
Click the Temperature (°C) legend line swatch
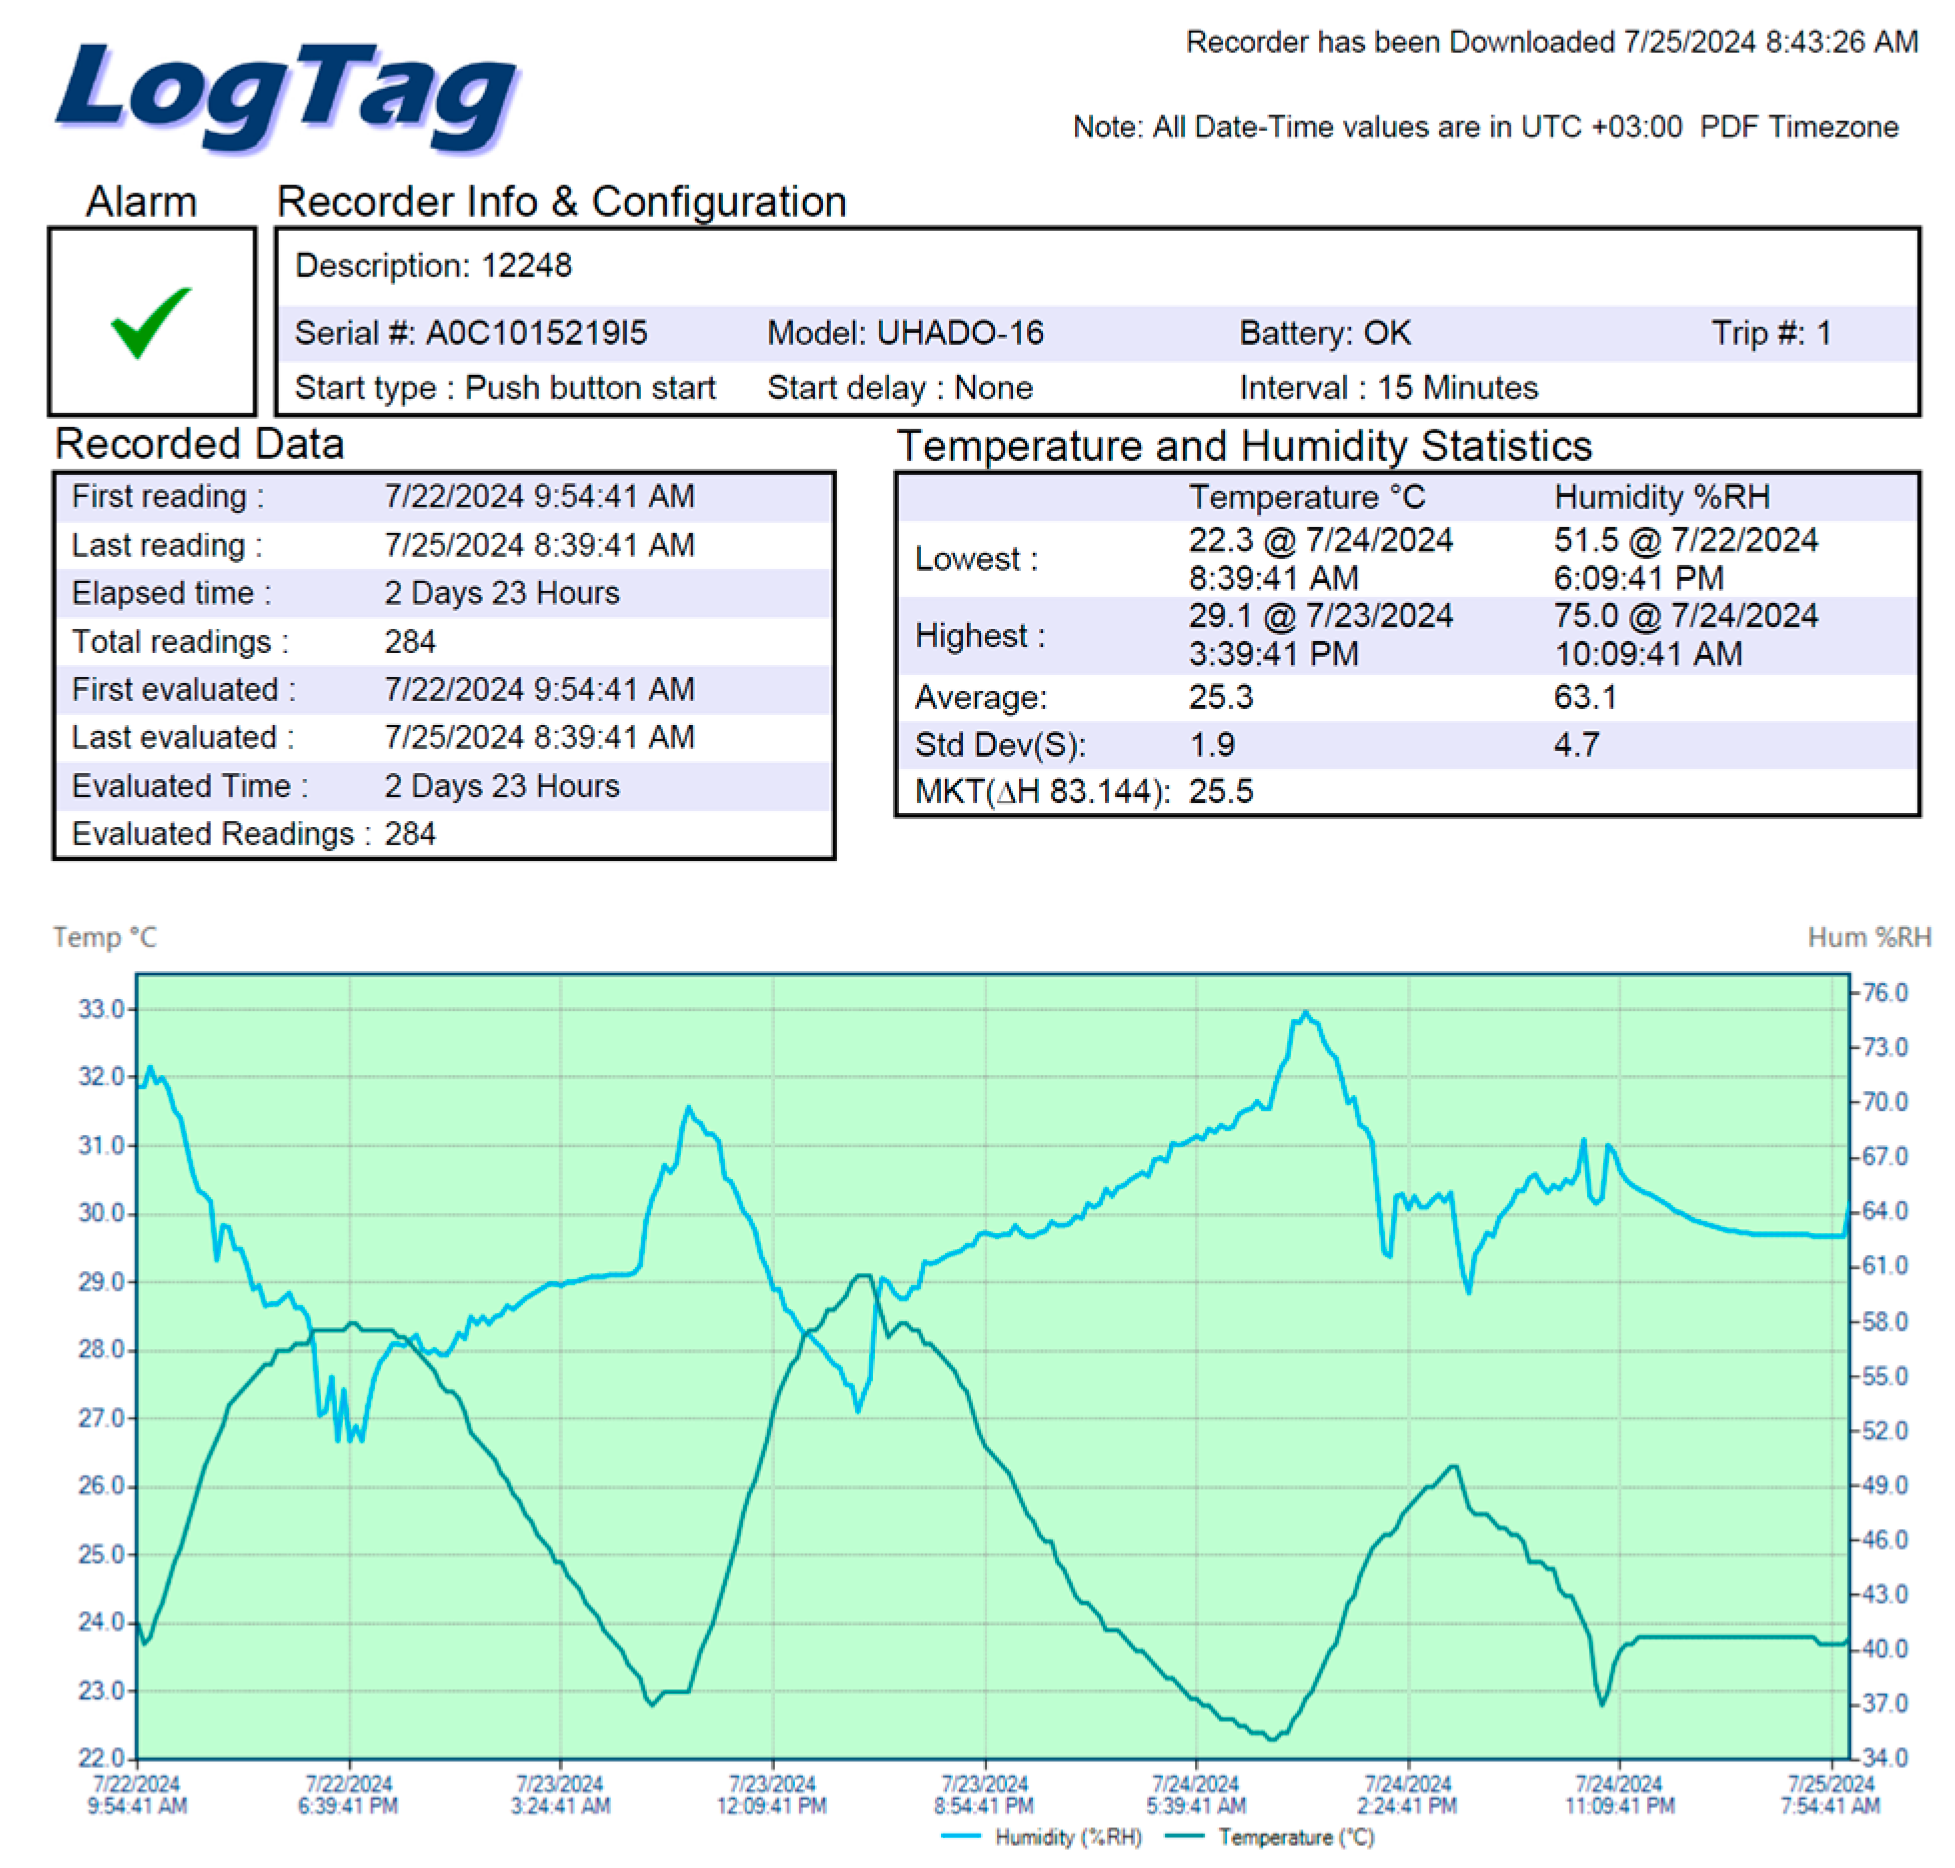coord(1186,1836)
